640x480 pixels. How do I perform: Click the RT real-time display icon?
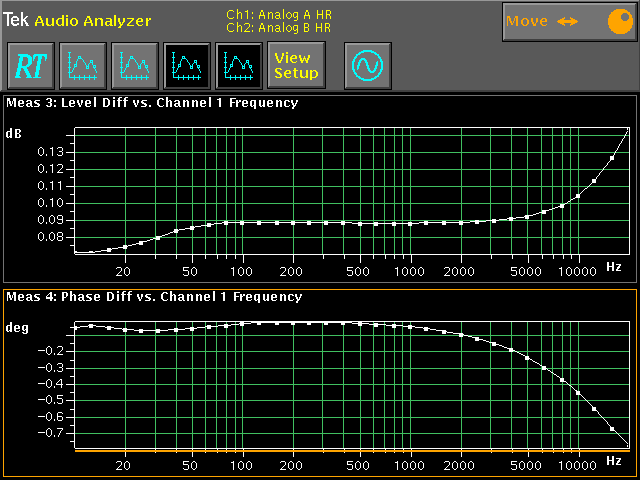click(x=30, y=66)
